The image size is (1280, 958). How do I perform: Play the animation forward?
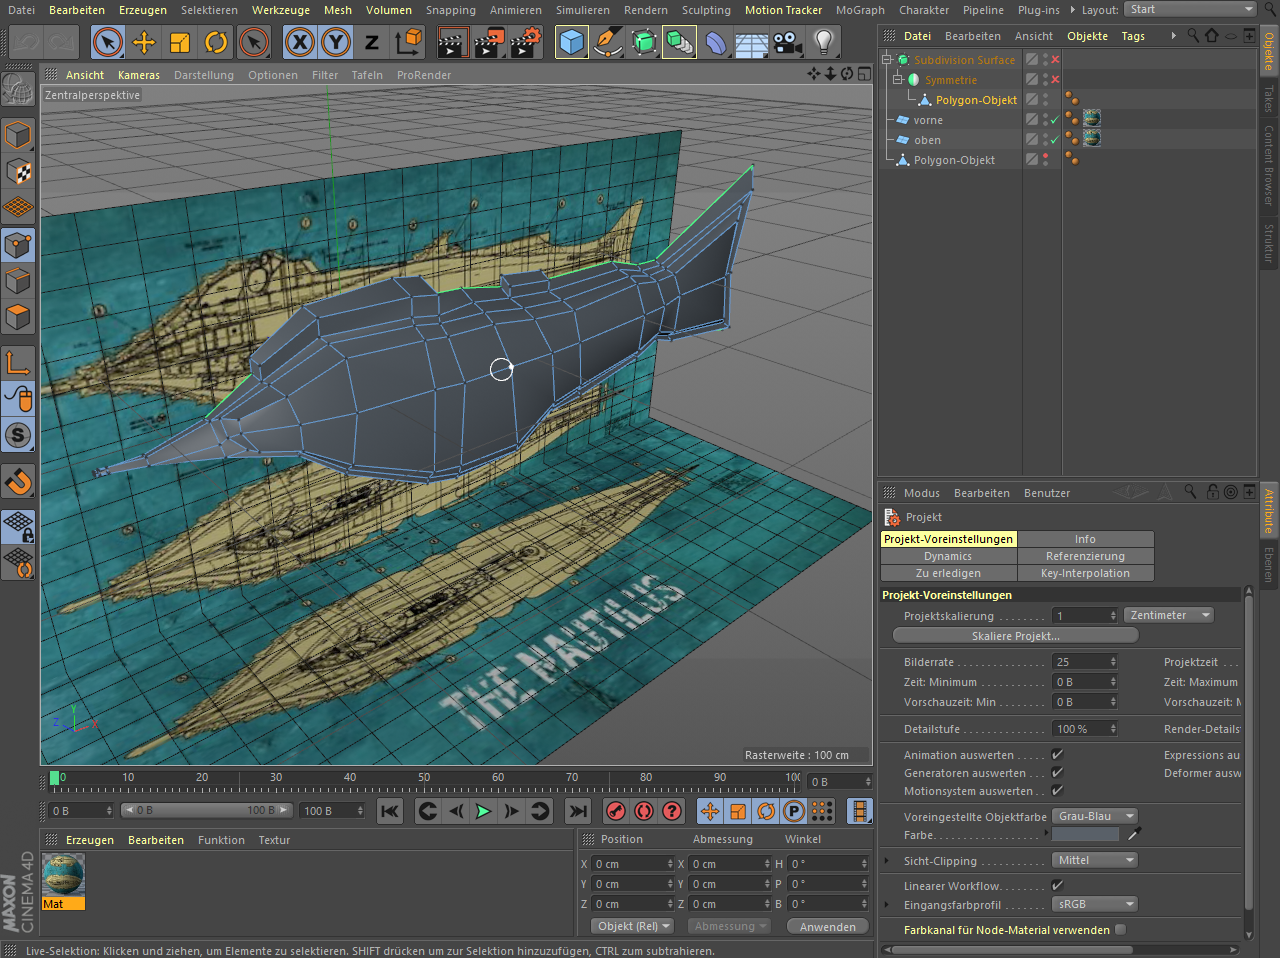point(483,811)
